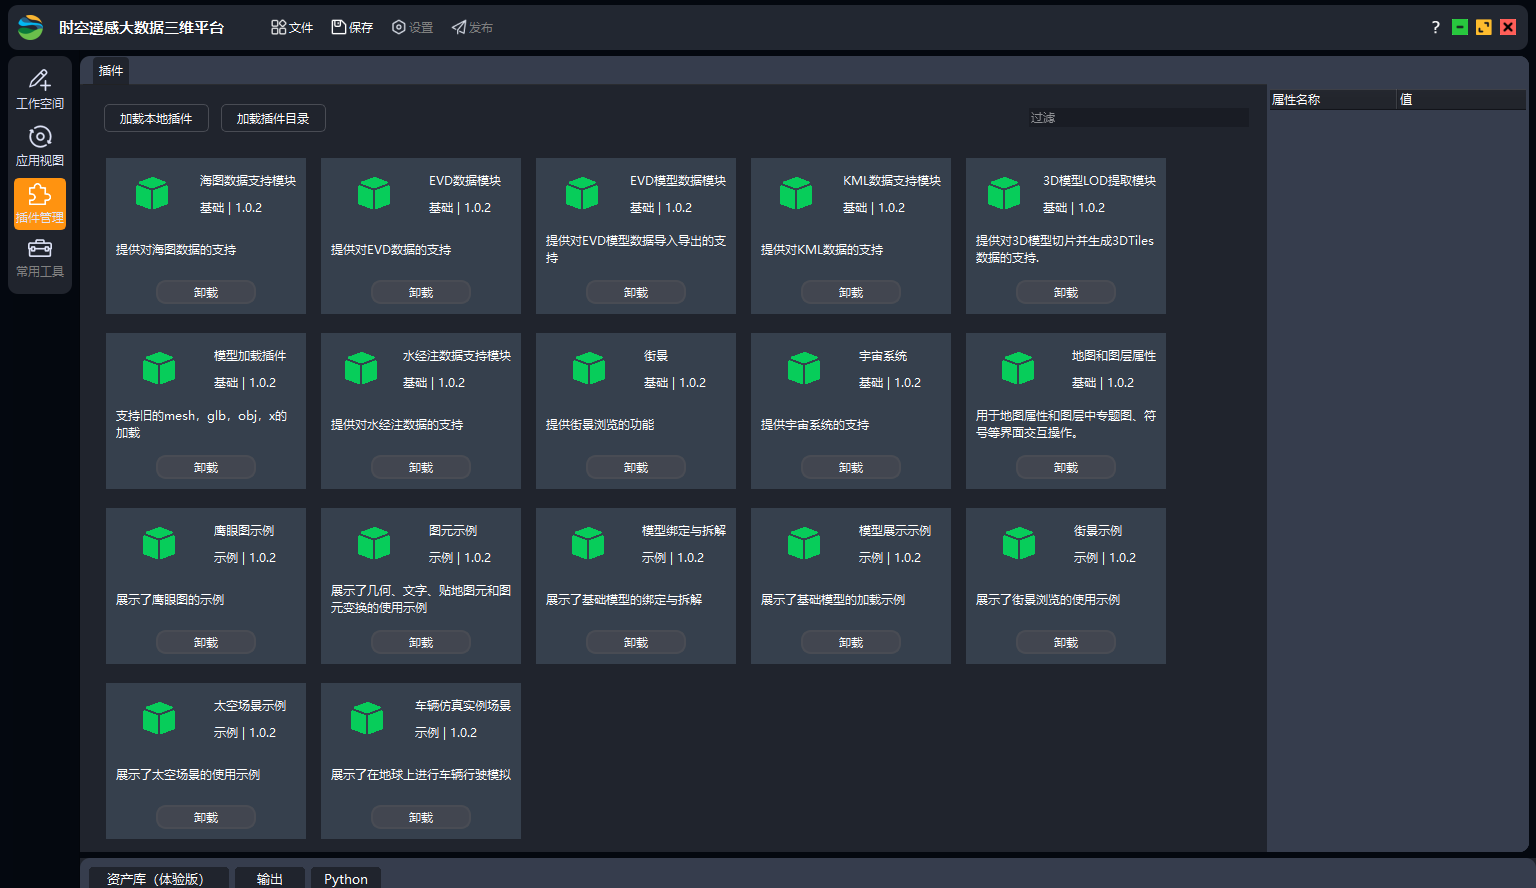Open the help question mark icon

tap(1437, 27)
